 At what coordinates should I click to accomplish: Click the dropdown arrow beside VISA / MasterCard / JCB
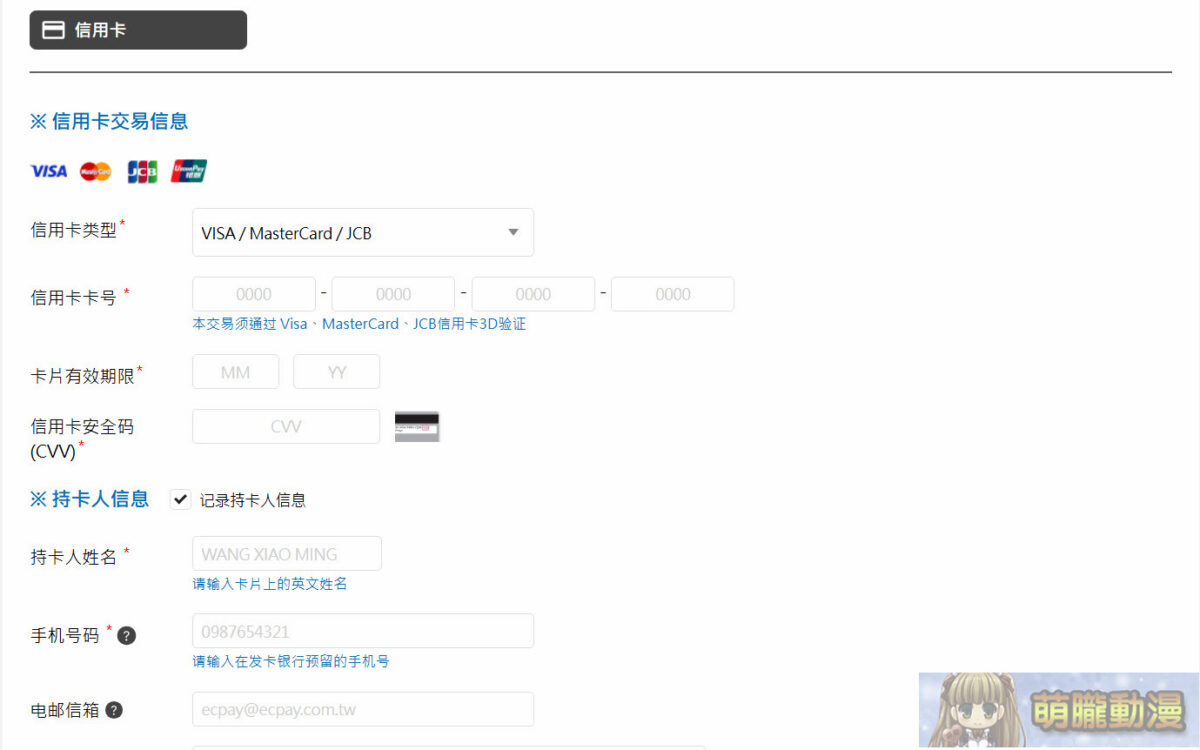513,233
